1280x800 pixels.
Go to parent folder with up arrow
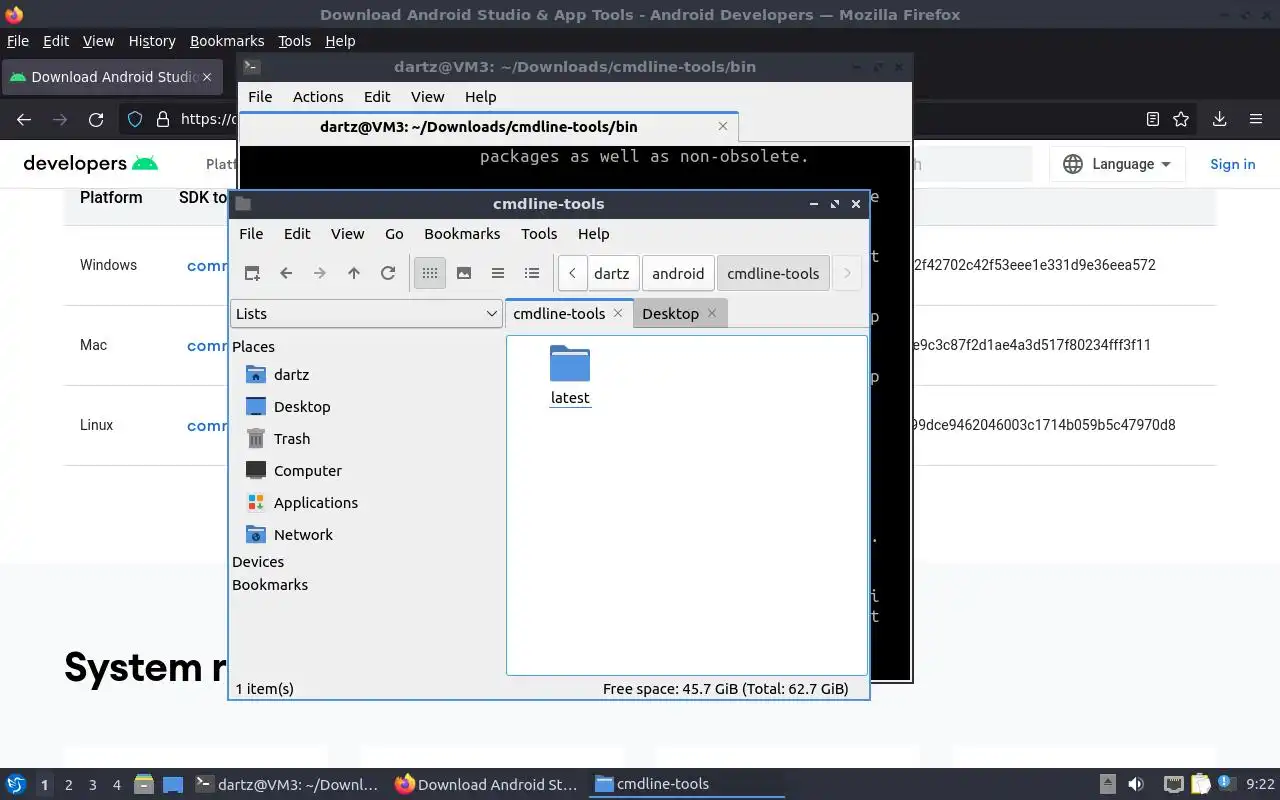point(354,273)
